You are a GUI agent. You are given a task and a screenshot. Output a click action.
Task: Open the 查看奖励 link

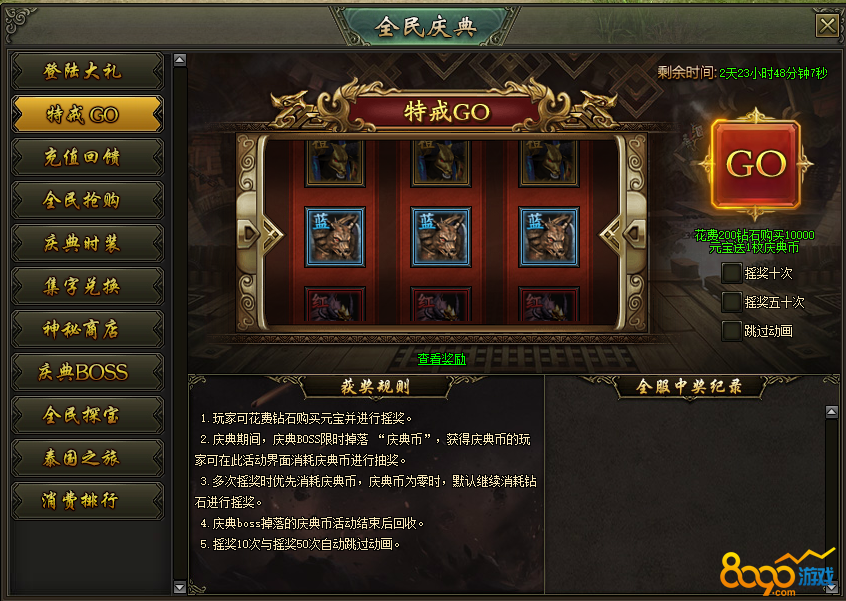[x=441, y=359]
